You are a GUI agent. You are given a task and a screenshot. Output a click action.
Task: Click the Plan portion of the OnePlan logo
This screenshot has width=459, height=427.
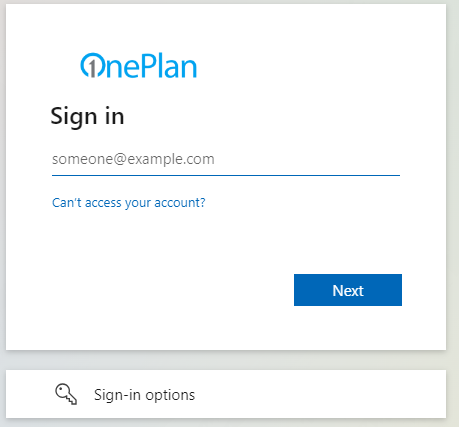tap(168, 66)
